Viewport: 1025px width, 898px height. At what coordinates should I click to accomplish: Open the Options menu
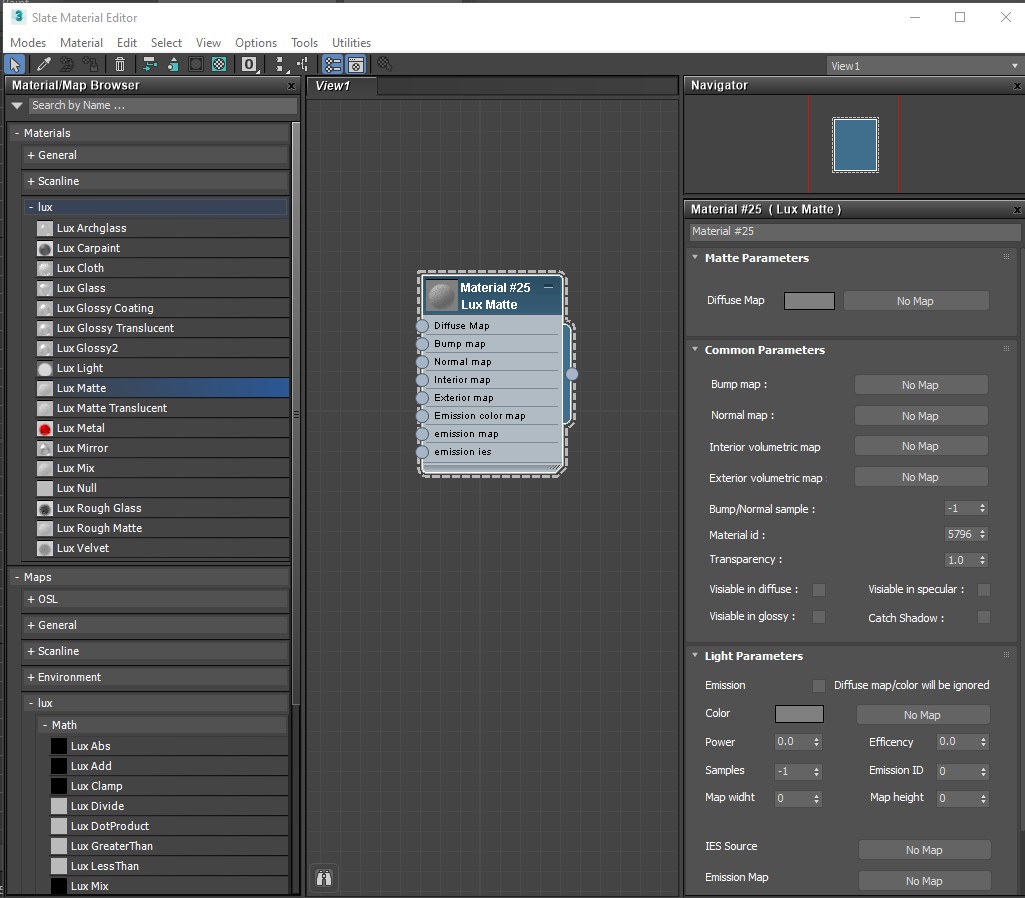click(256, 43)
